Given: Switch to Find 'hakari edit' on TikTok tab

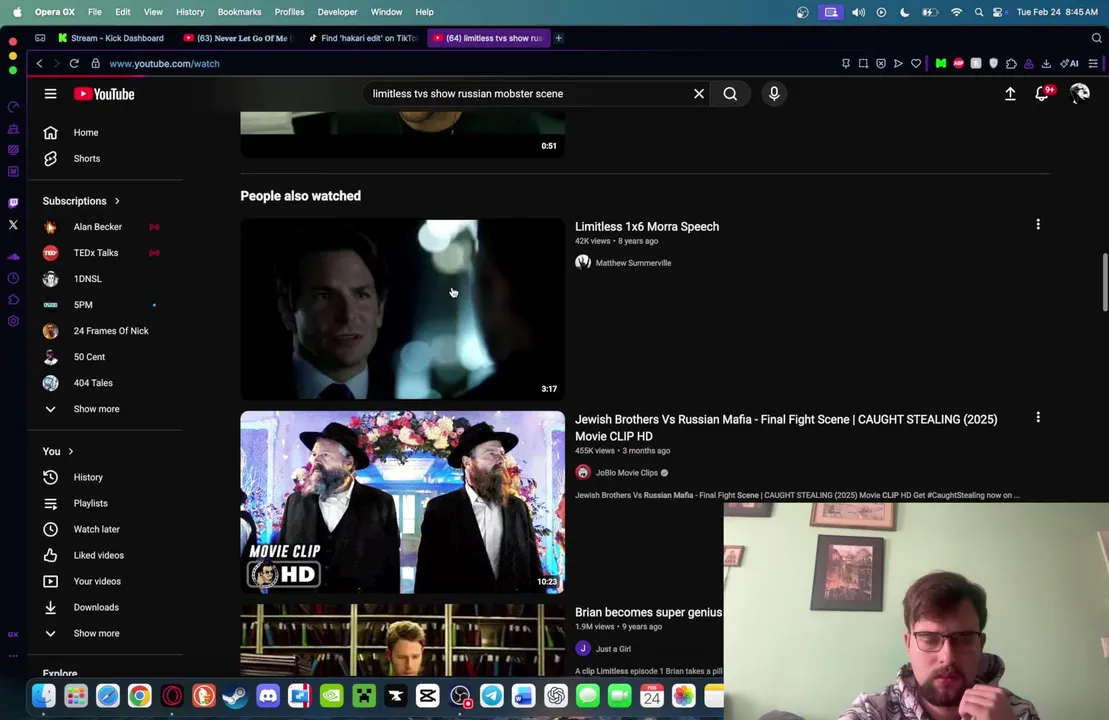Looking at the screenshot, I should (364, 38).
